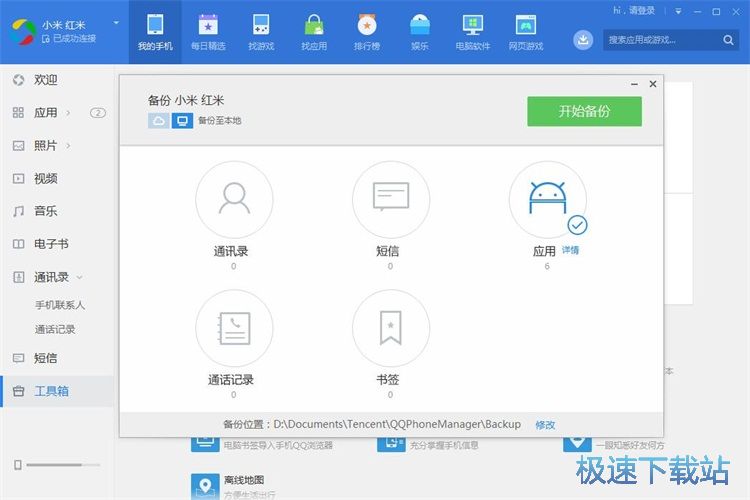Switch to local computer backup mode
Viewport: 750px width, 500px height.
coord(182,121)
